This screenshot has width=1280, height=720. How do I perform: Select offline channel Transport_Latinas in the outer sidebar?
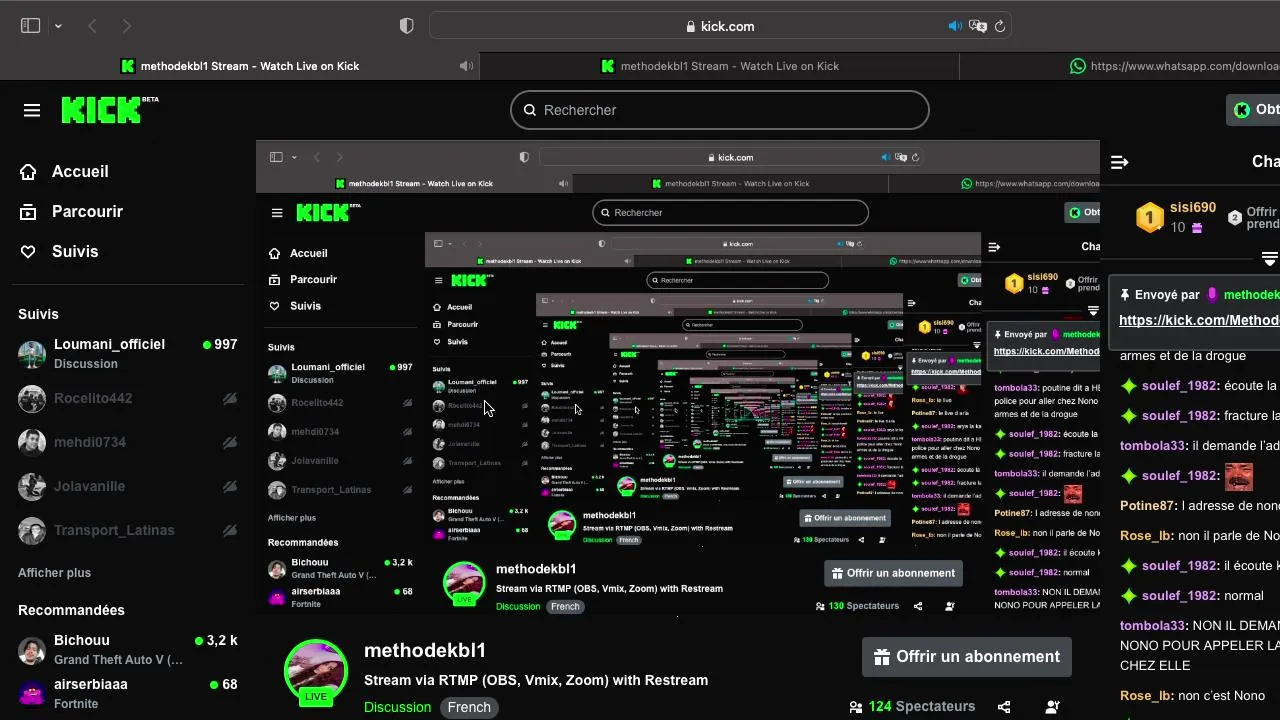[x=128, y=530]
